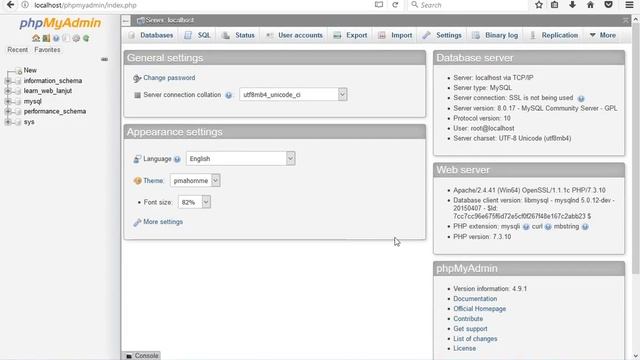640x360 pixels.
Task: Click help icon next to mysqli extension
Action: tap(526, 227)
